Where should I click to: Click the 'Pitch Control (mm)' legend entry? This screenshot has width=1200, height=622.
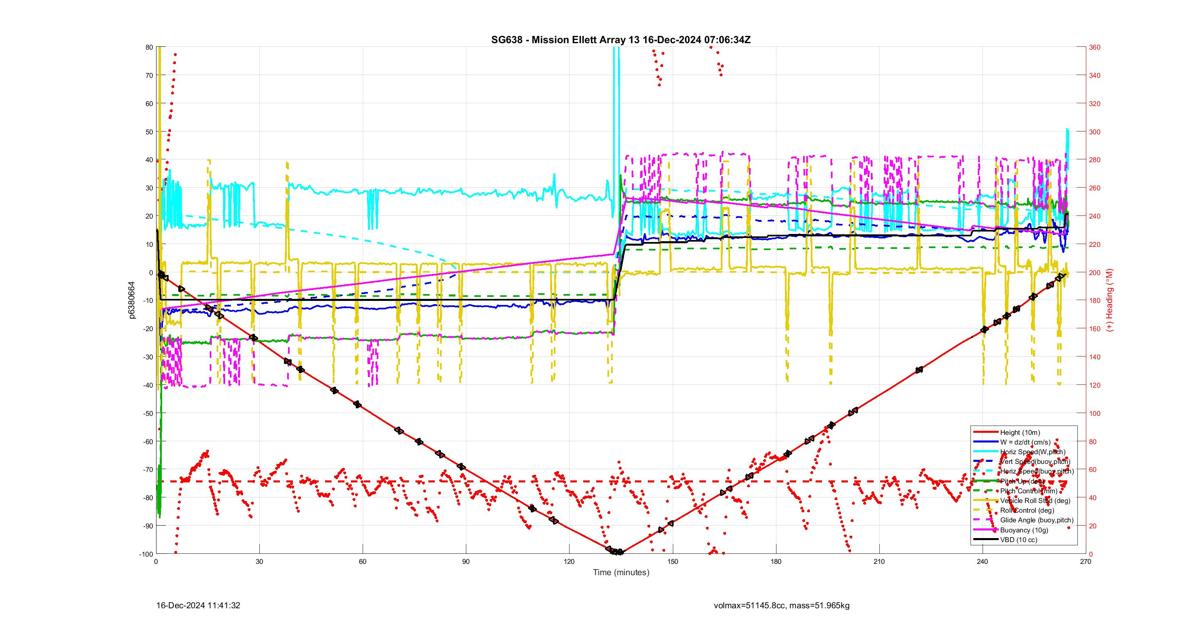[1029, 491]
